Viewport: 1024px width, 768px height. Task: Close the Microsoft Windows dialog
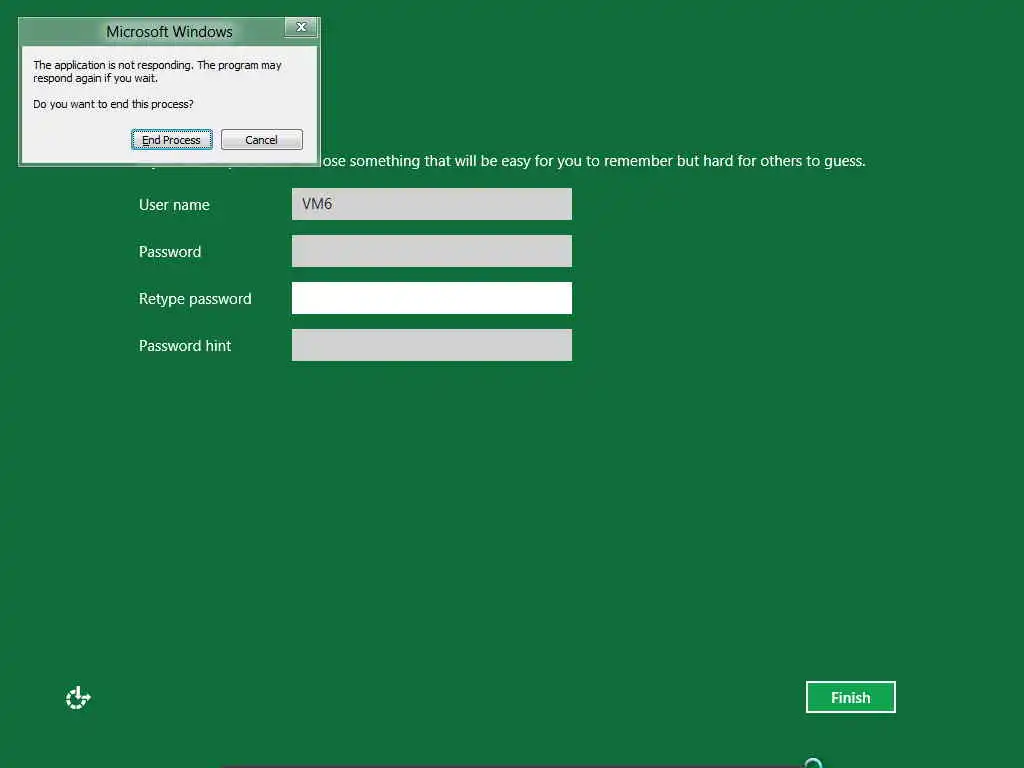click(x=301, y=27)
